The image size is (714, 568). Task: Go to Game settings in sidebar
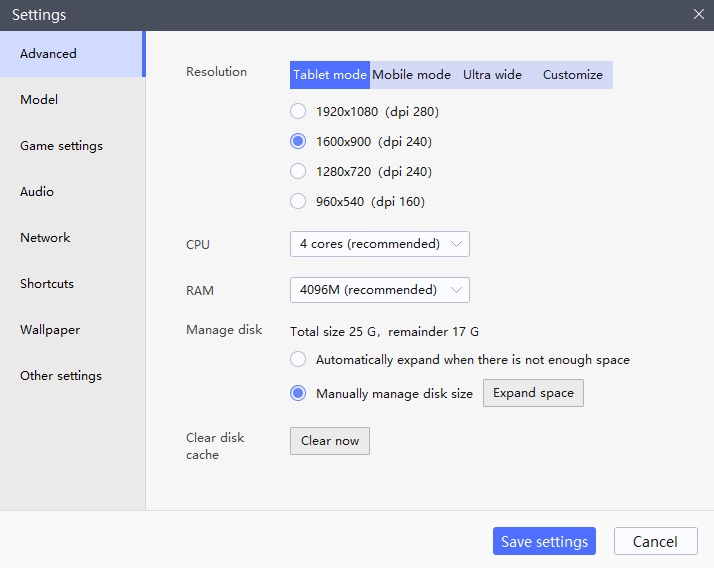coord(61,146)
